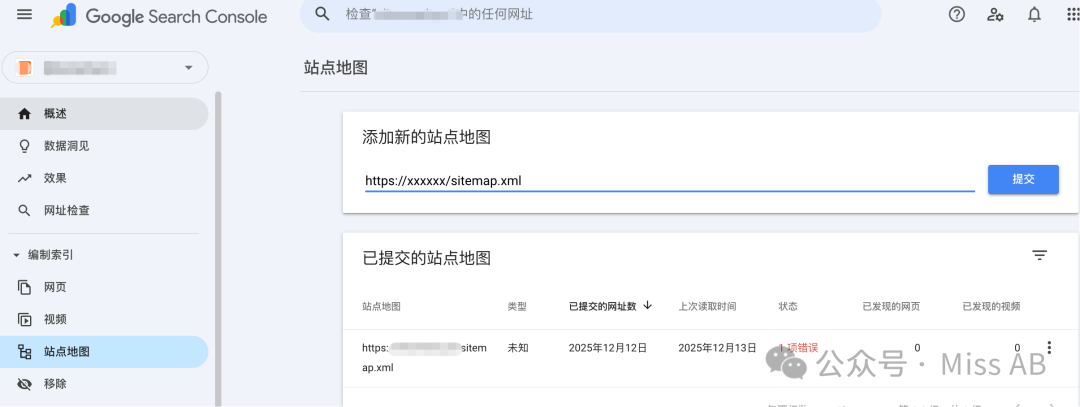This screenshot has width=1080, height=407.
Task: Open the help question mark icon
Action: pyautogui.click(x=957, y=14)
